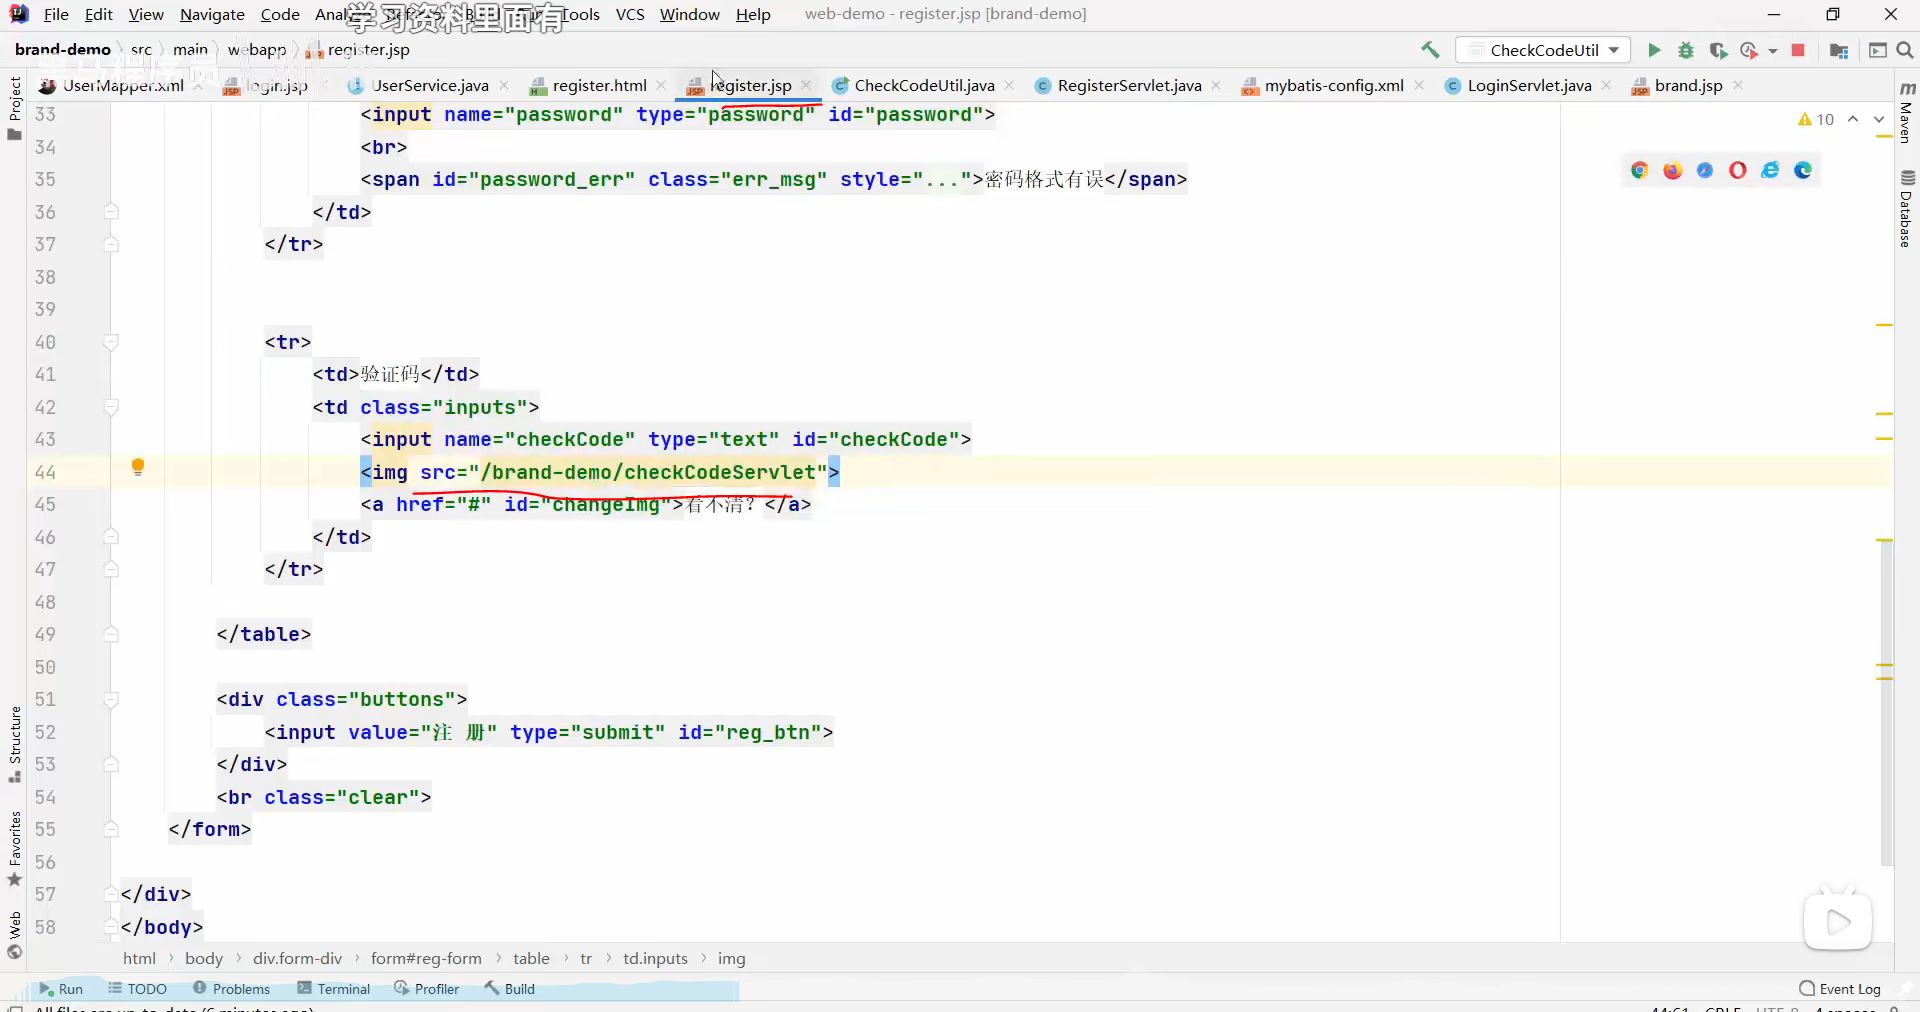The height and width of the screenshot is (1012, 1920).
Task: Run the CheckCodeUtil configuration
Action: 1654,50
